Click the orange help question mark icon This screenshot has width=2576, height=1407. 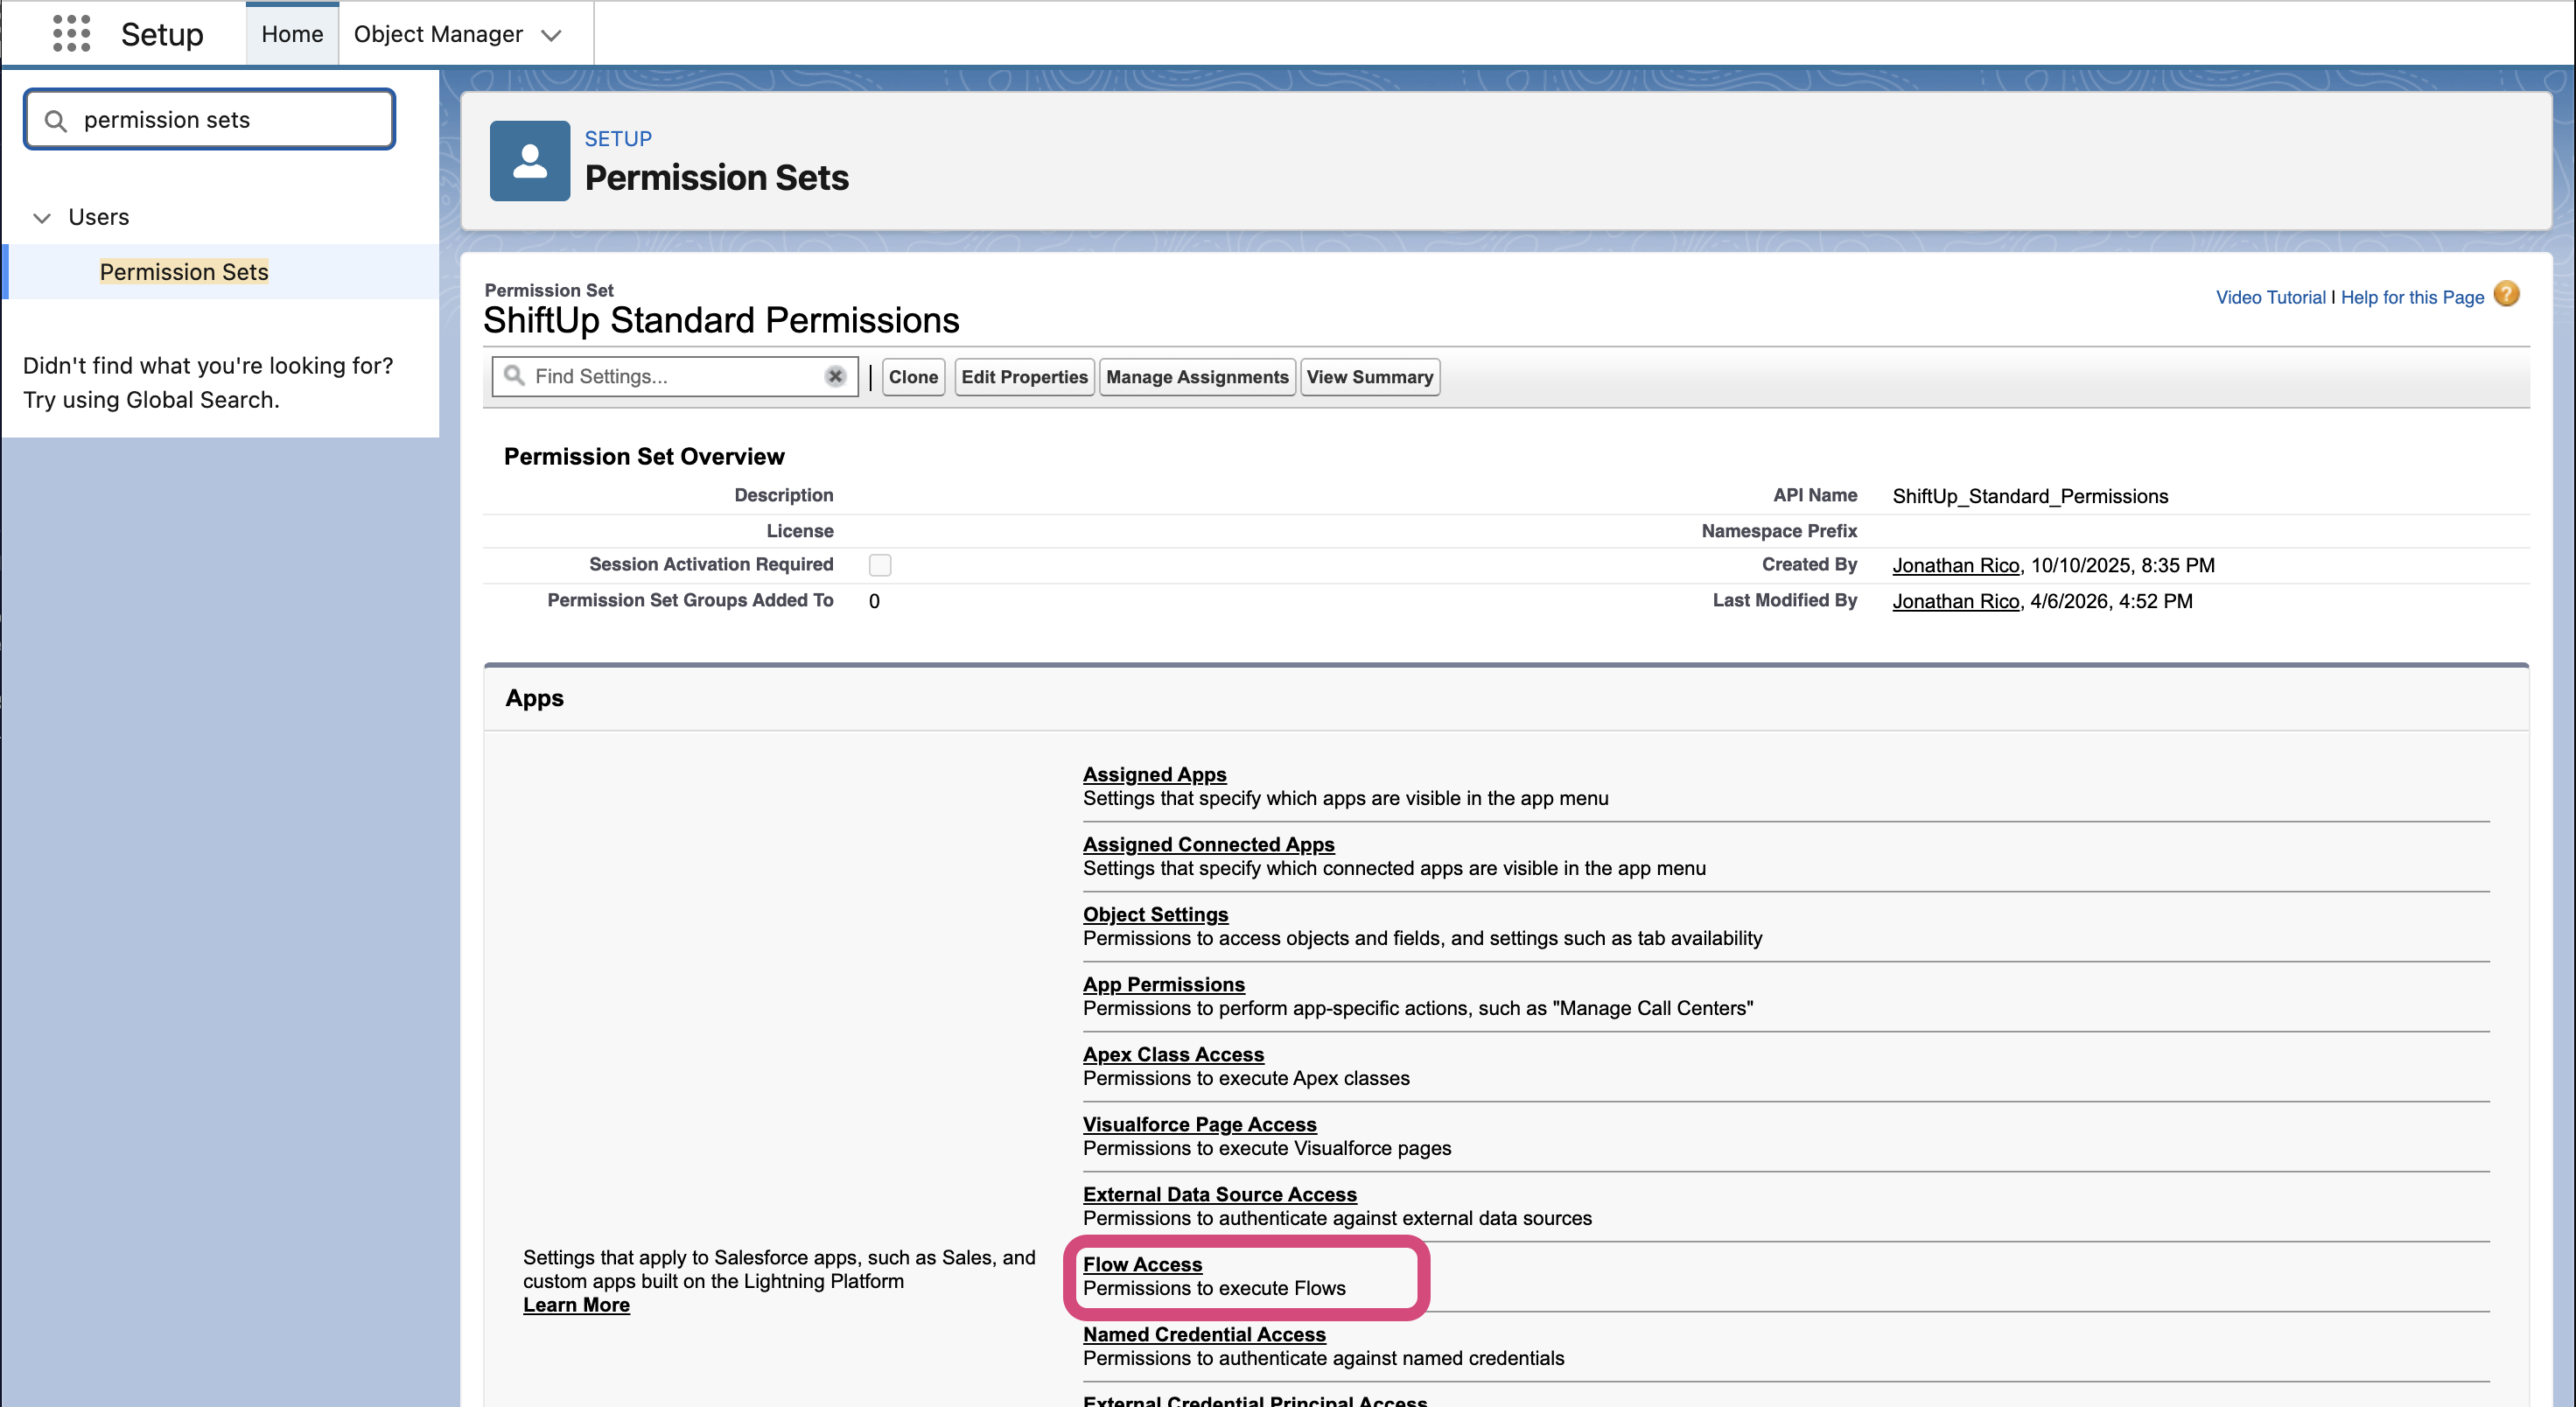[x=2506, y=295]
